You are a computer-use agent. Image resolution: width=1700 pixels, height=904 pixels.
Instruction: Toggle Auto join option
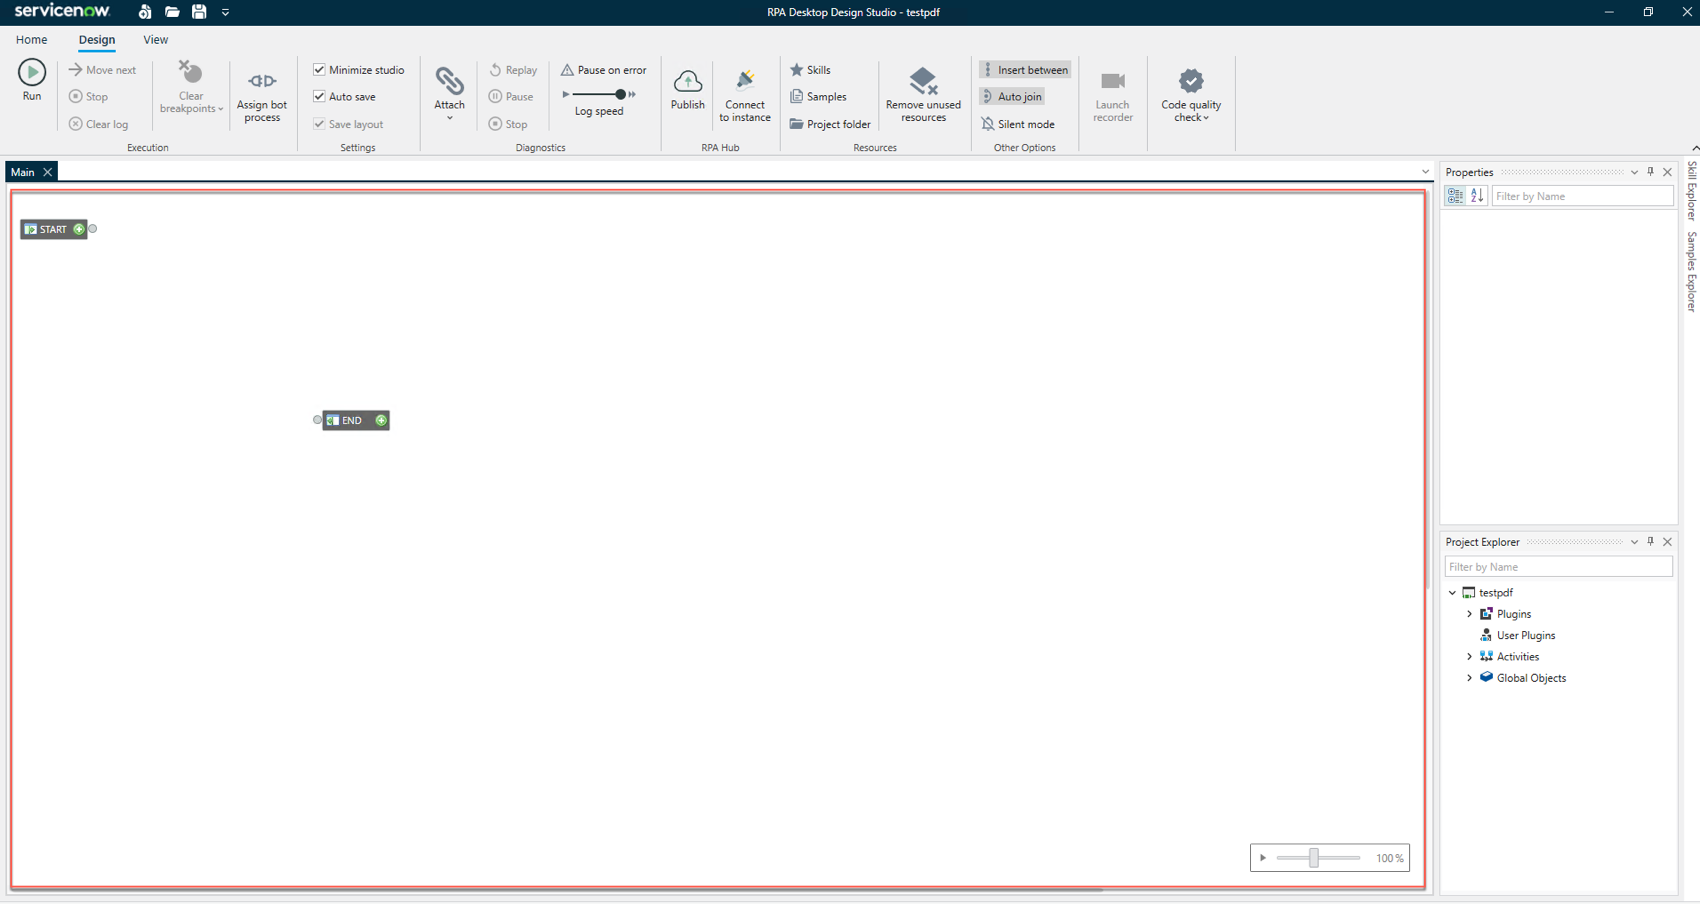1012,97
